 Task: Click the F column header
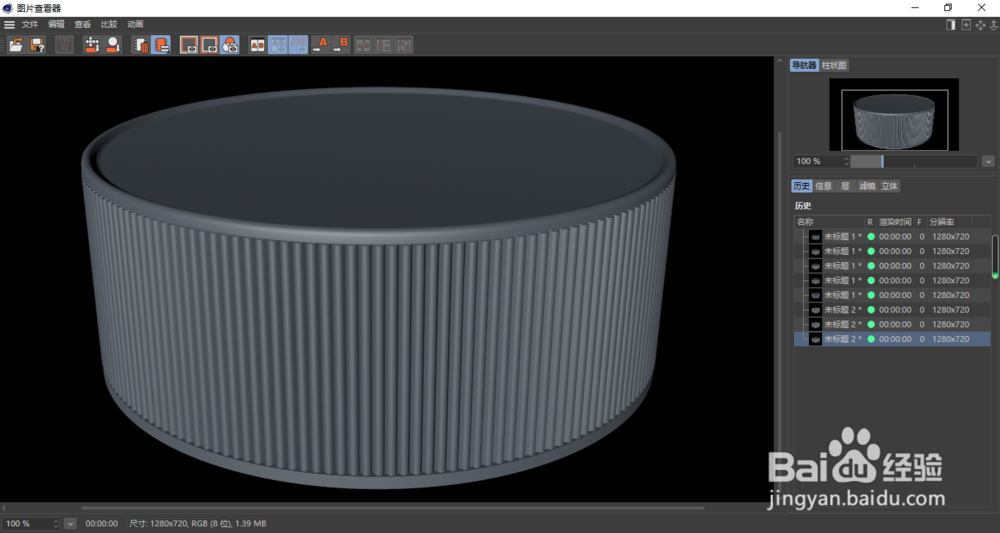coord(920,222)
